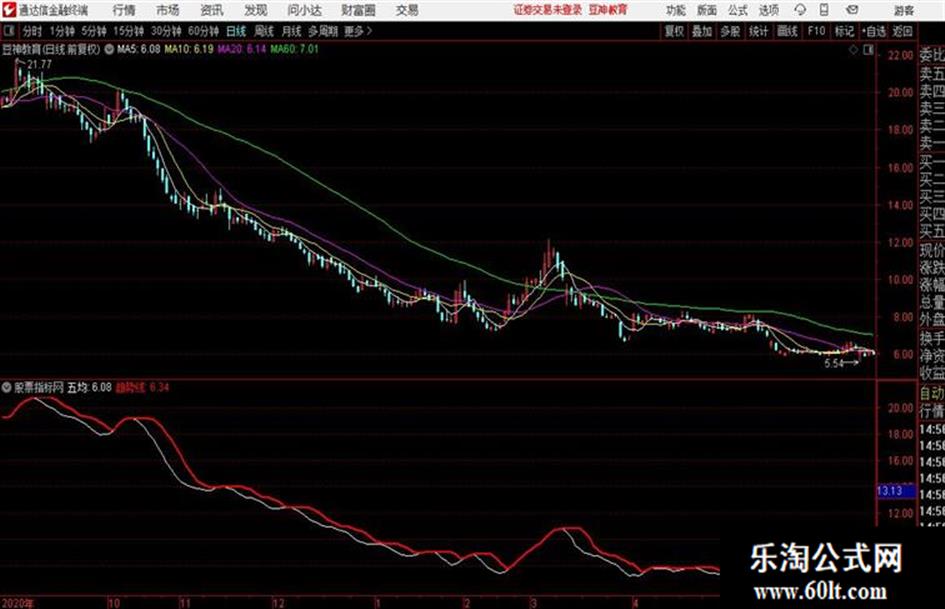Image resolution: width=945 pixels, height=609 pixels.
Task: Open the 市场 menu
Action: tap(168, 10)
